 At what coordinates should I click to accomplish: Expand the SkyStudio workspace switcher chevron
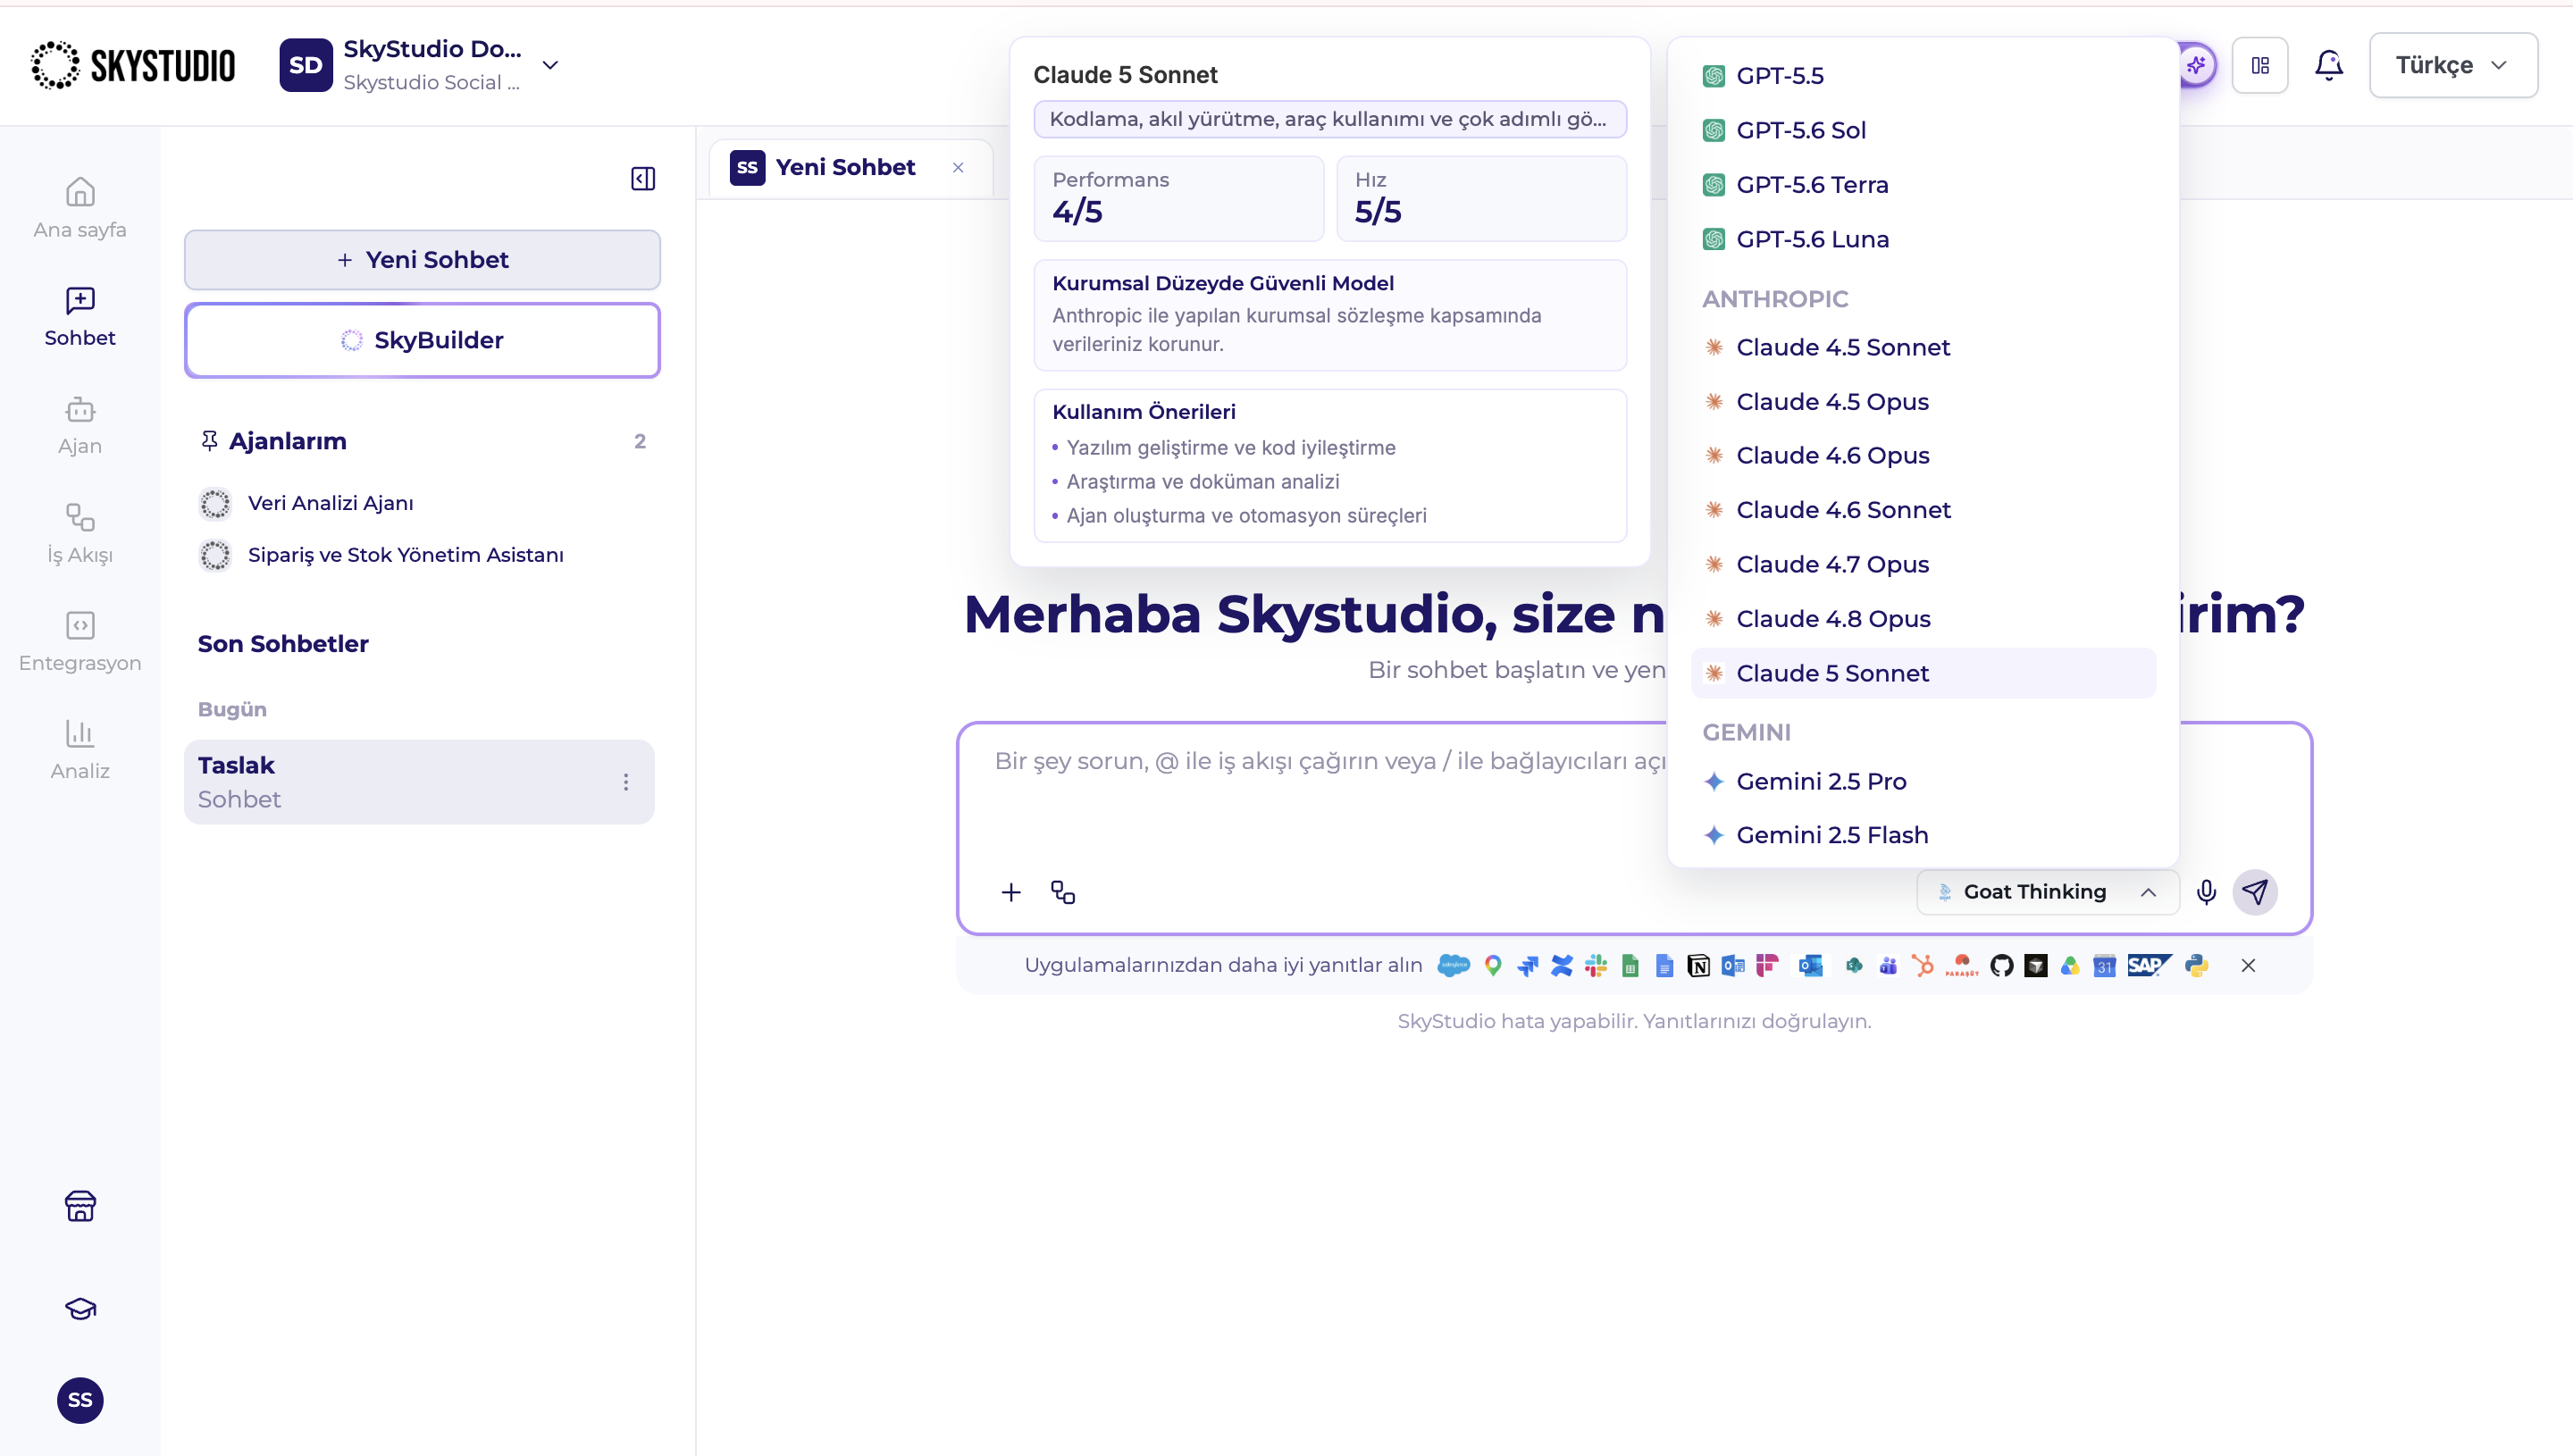(550, 65)
